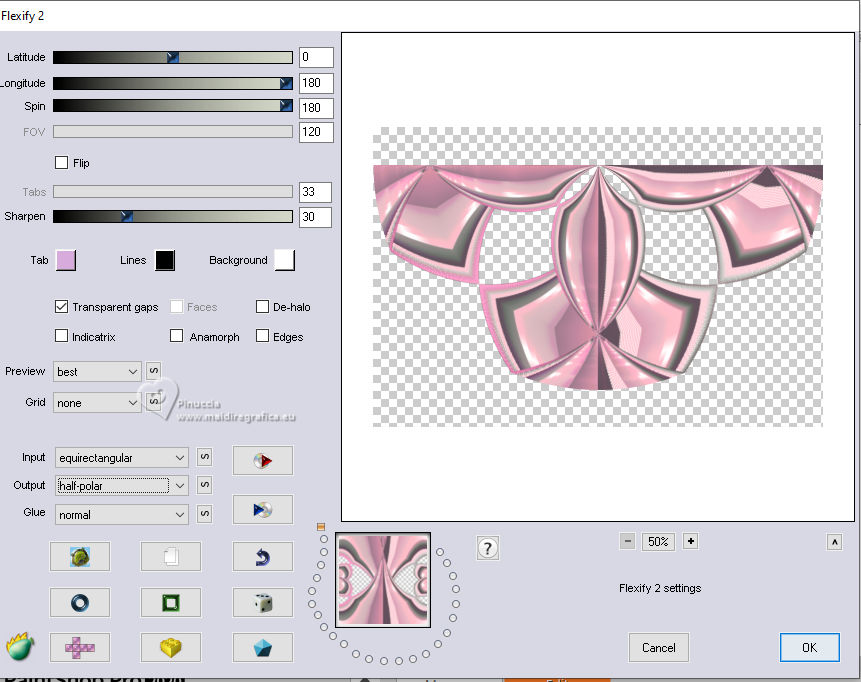Click the blue polyhedron button
This screenshot has height=682, width=861.
(262, 647)
